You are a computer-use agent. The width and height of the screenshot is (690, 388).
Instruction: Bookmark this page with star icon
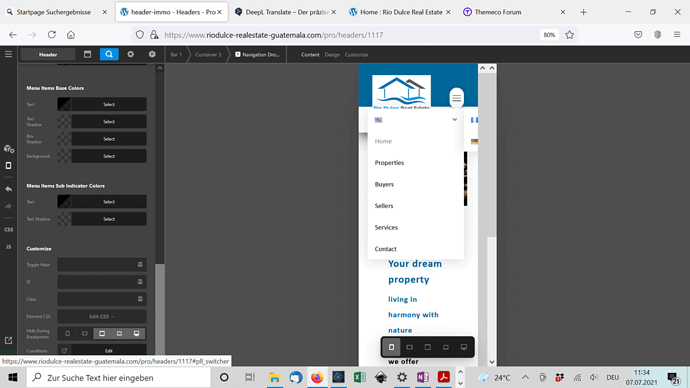pyautogui.click(x=569, y=35)
